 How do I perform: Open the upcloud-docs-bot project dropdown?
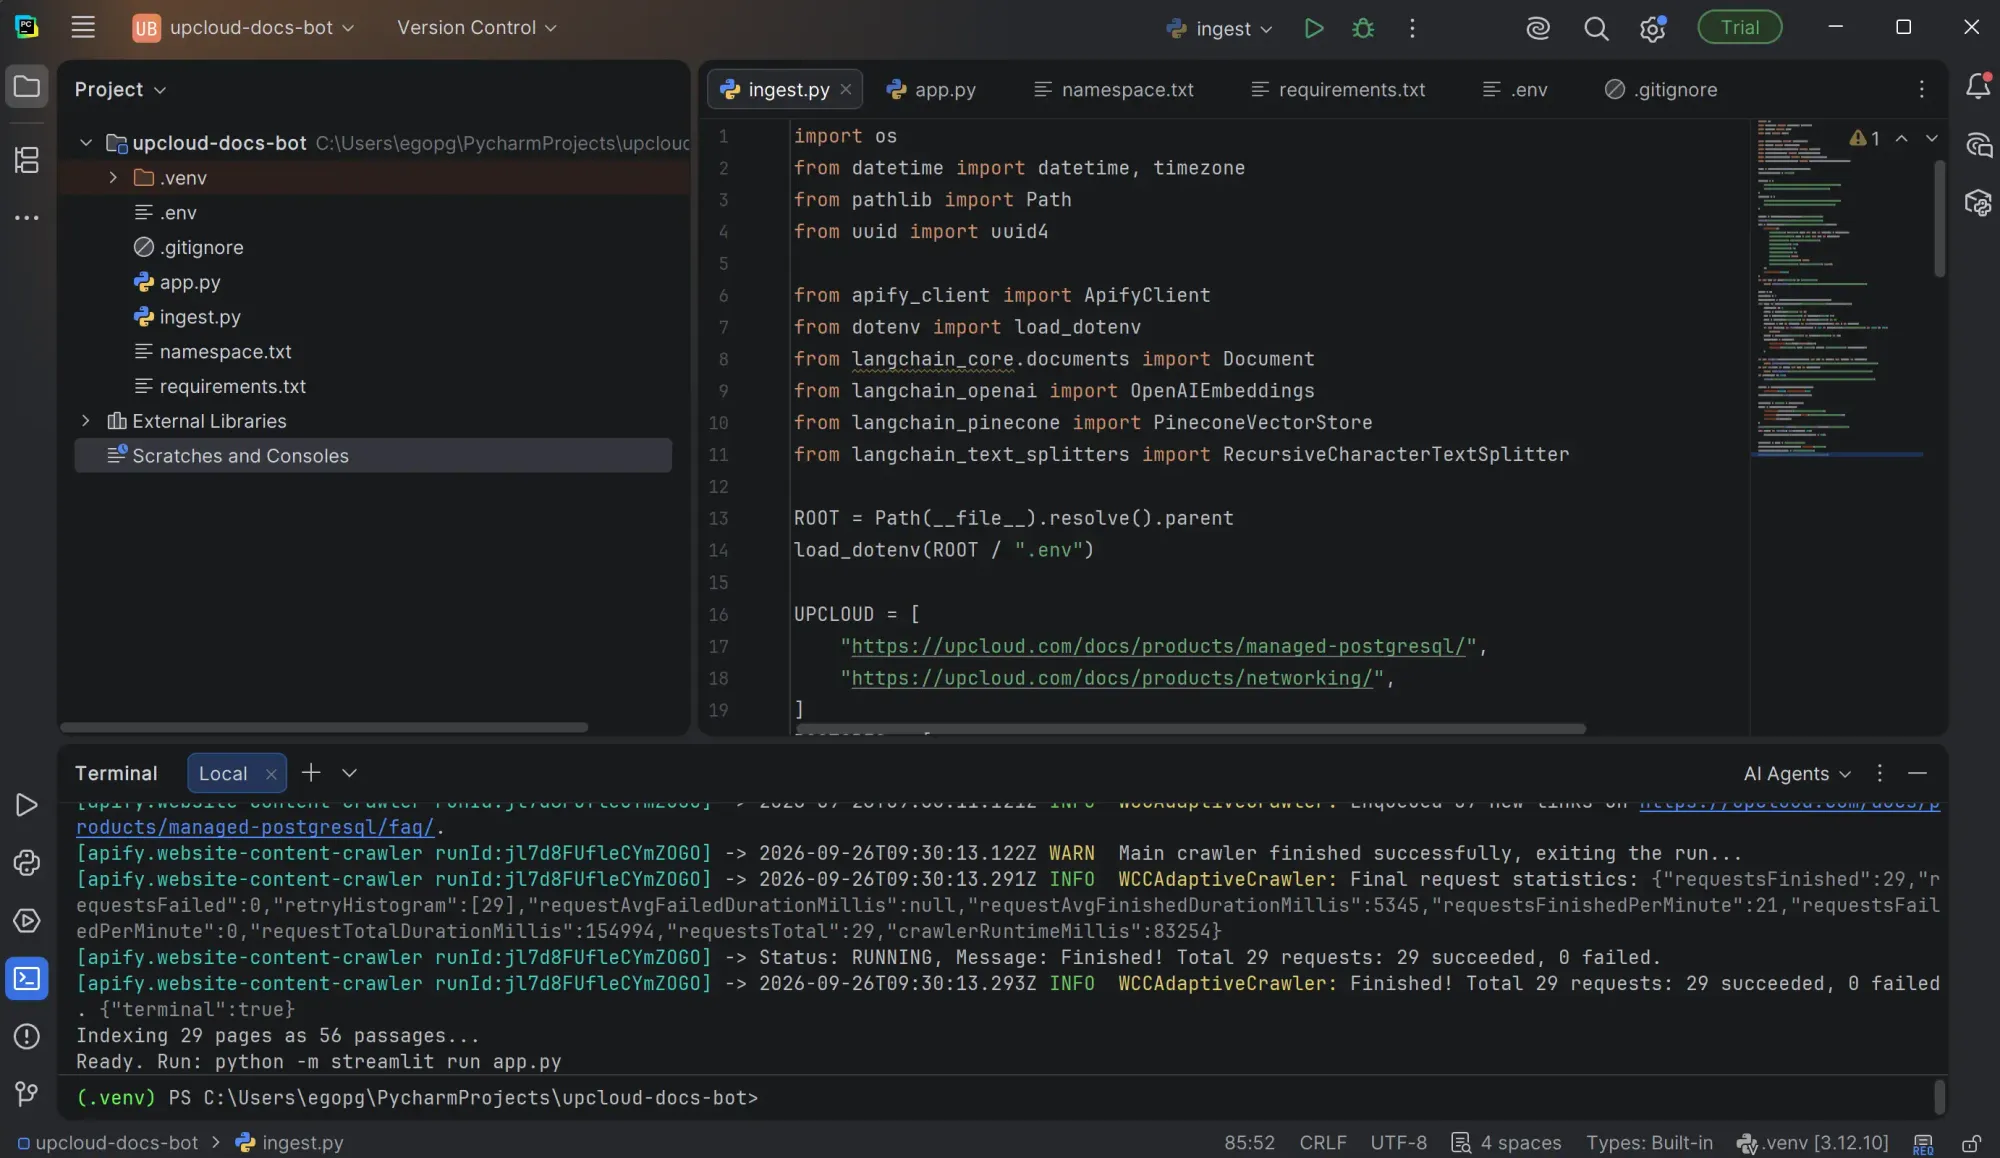coord(244,28)
